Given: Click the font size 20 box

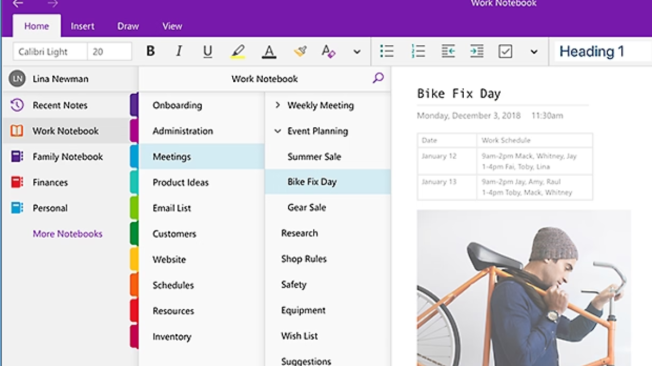Looking at the screenshot, I should click(x=109, y=52).
